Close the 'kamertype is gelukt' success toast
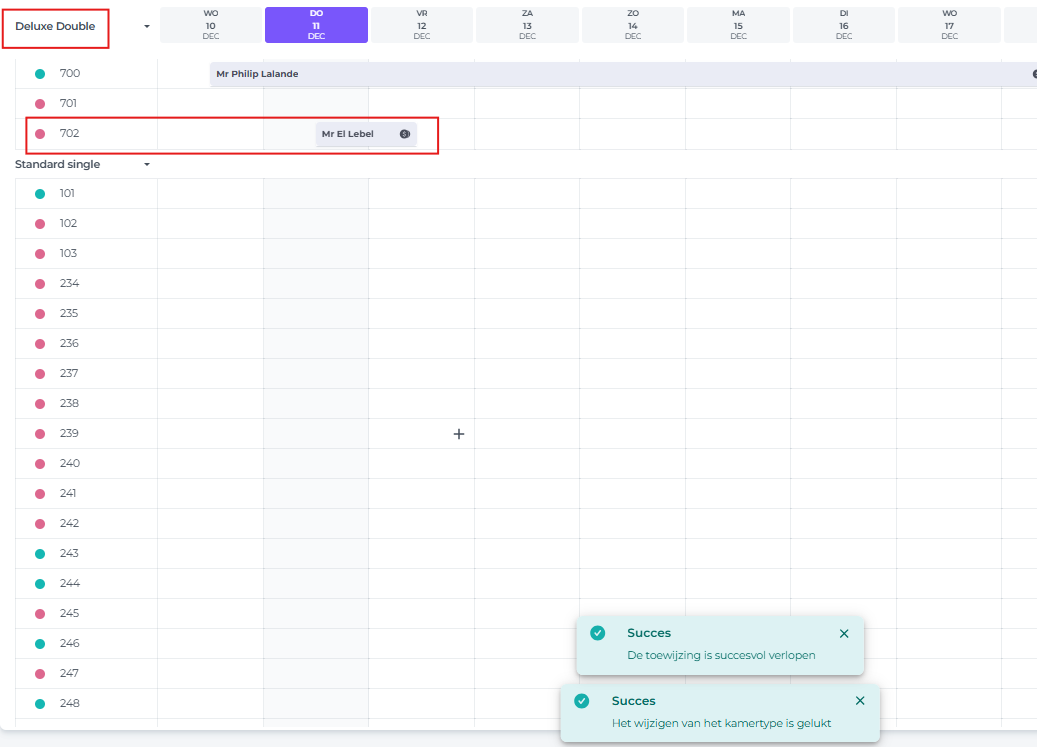Viewport: 1037px width, 747px height. (x=860, y=701)
